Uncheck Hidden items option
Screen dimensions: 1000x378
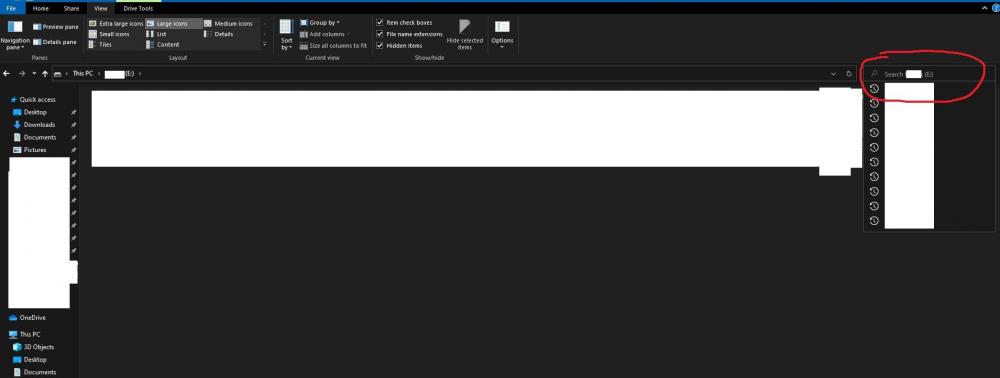tap(399, 45)
